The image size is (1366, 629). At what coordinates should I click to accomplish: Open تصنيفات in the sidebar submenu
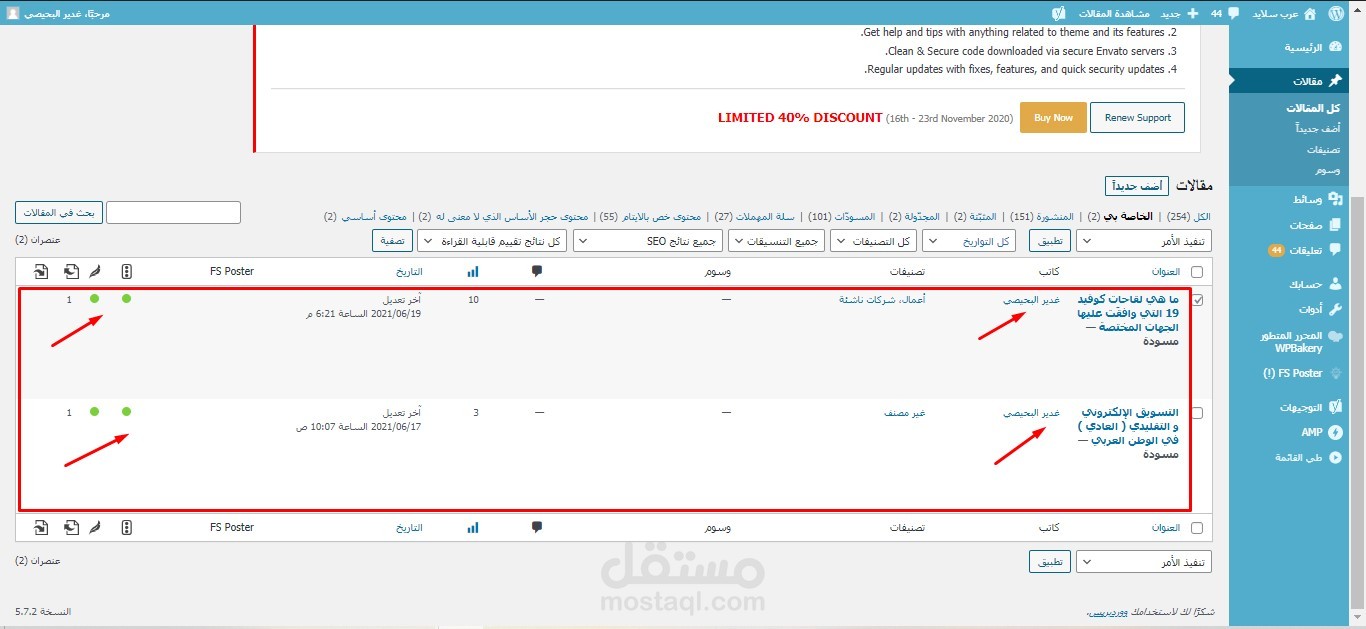click(x=1324, y=150)
